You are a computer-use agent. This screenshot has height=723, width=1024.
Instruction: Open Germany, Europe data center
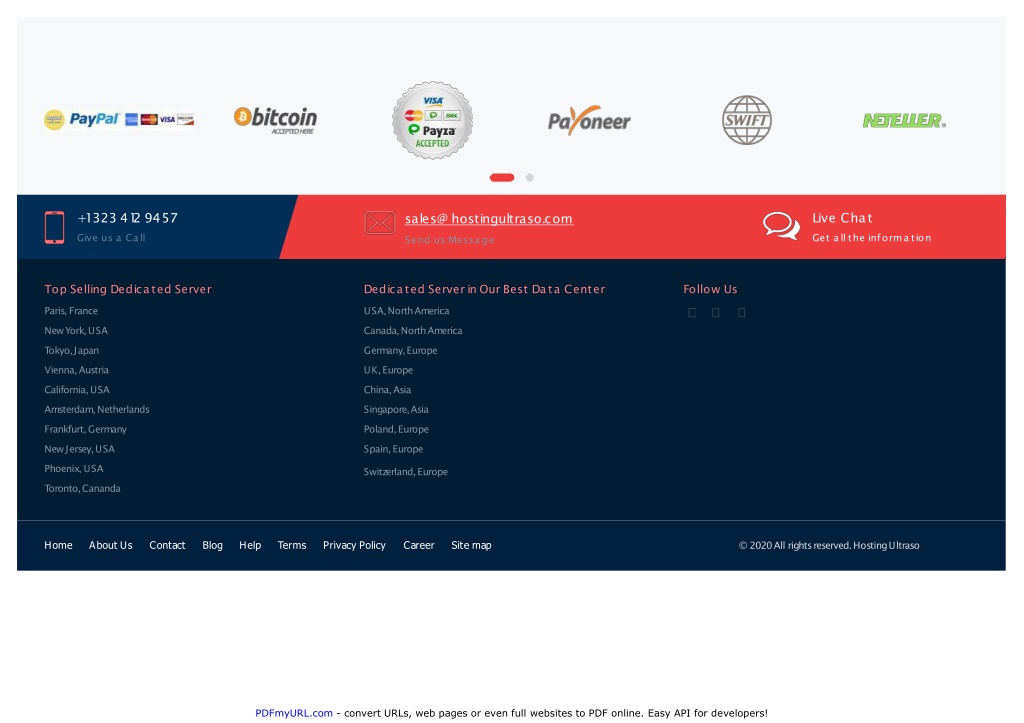point(400,351)
